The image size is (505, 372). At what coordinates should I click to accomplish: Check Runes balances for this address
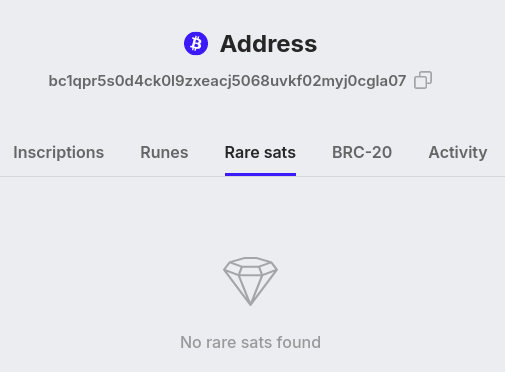click(164, 152)
